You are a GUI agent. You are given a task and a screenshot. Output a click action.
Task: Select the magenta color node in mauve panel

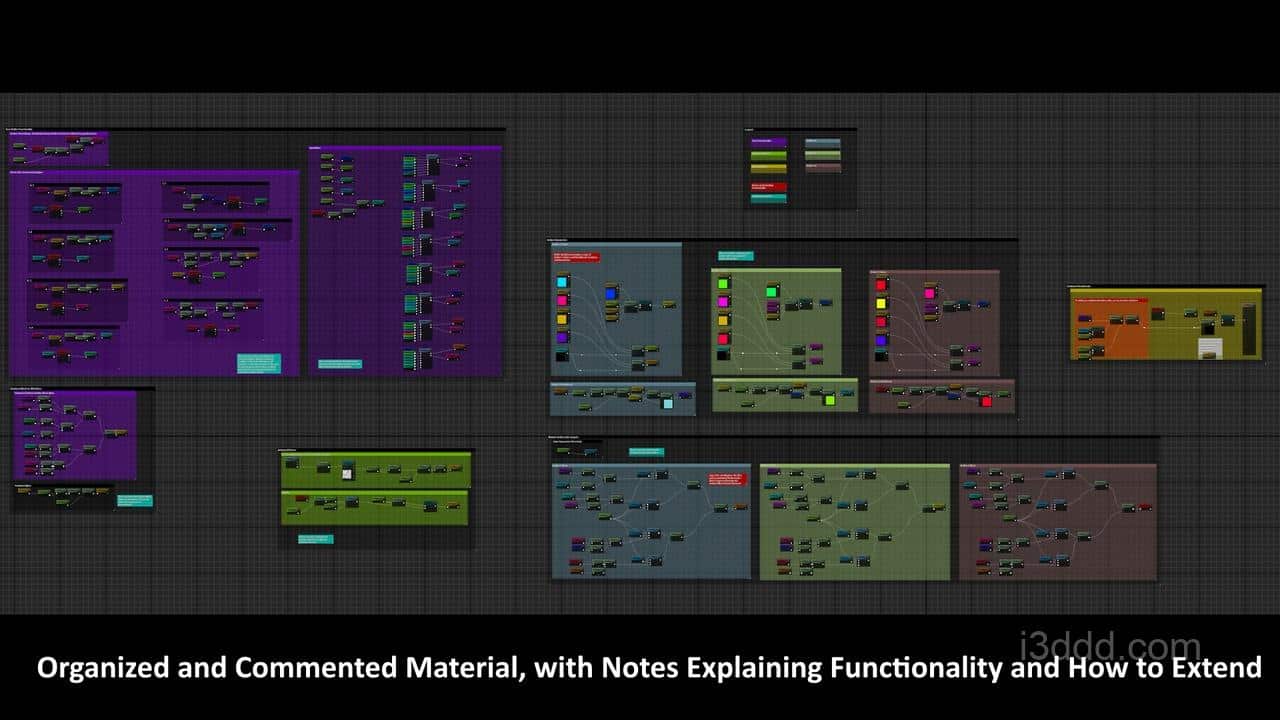click(929, 292)
